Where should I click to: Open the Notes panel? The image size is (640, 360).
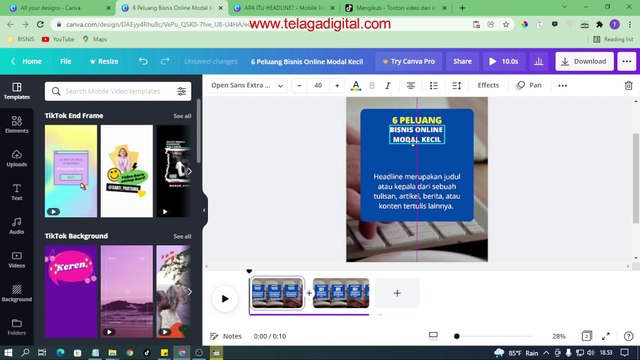226,336
